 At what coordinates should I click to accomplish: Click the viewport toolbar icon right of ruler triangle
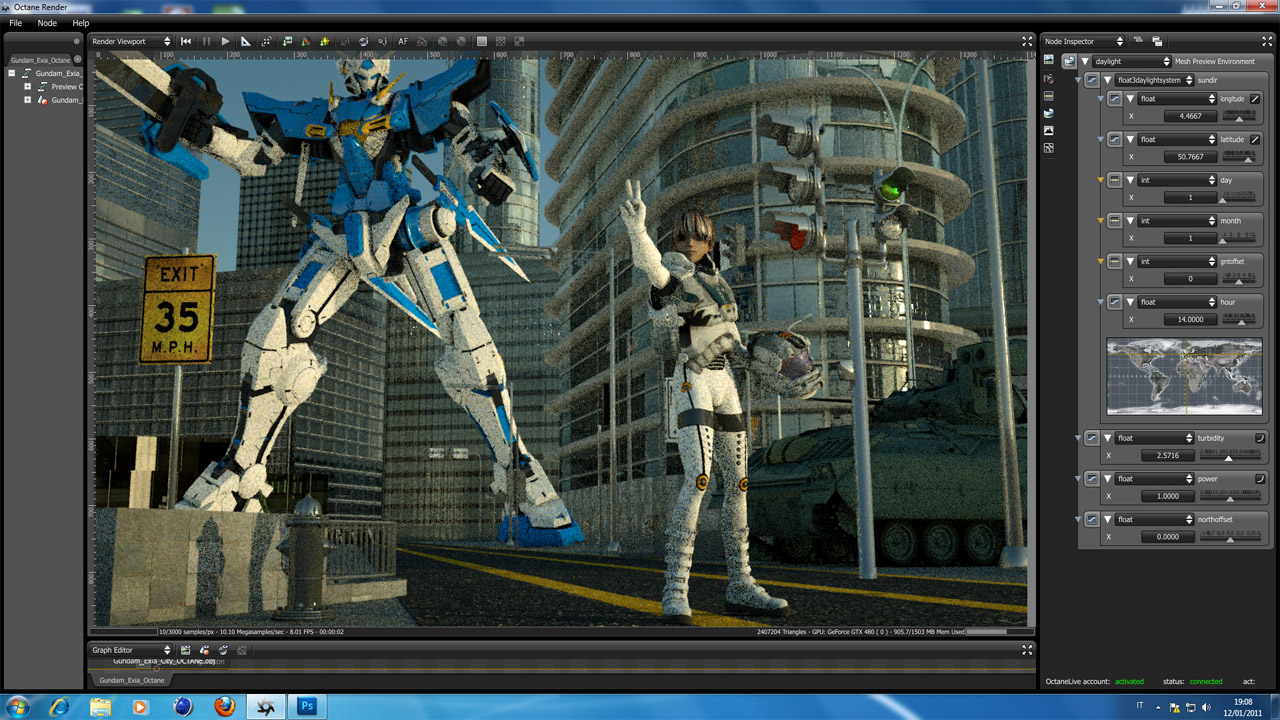(x=266, y=41)
